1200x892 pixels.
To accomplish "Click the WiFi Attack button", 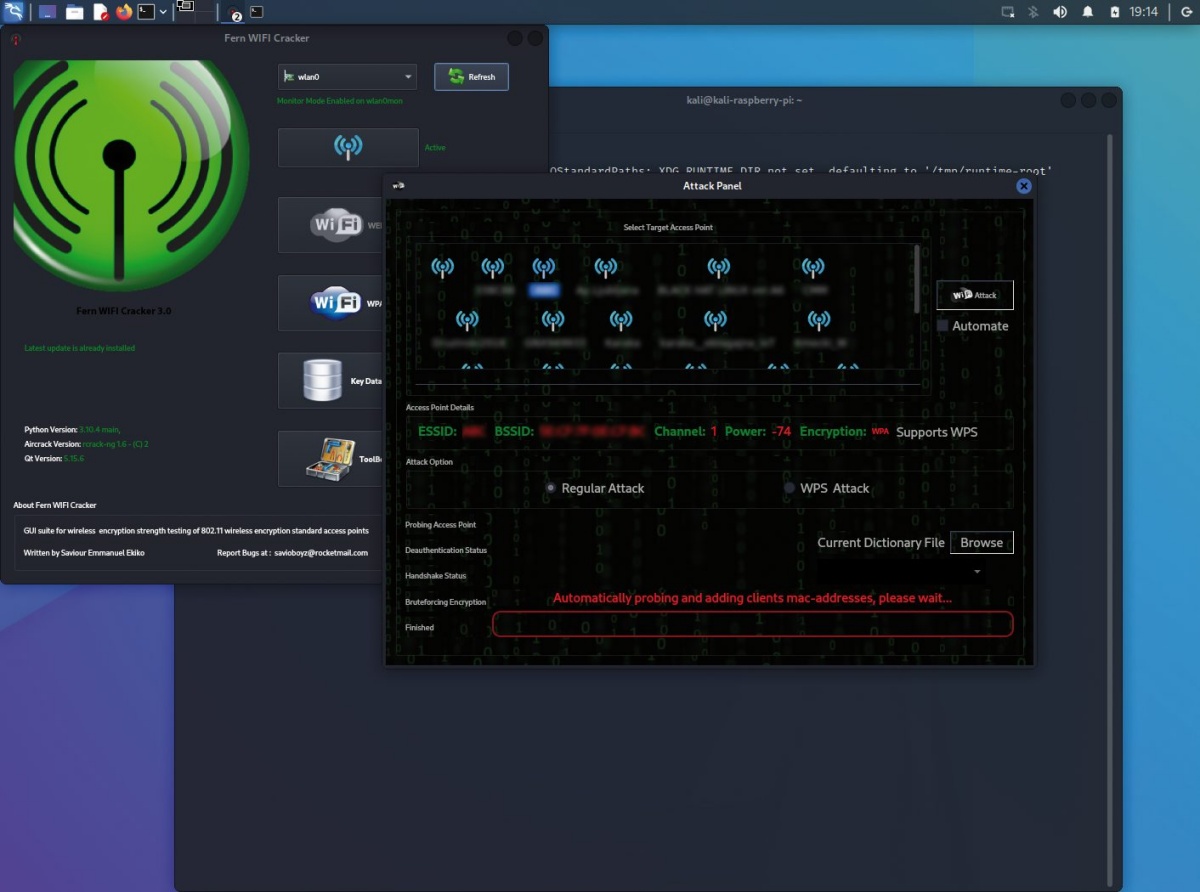I will click(975, 295).
